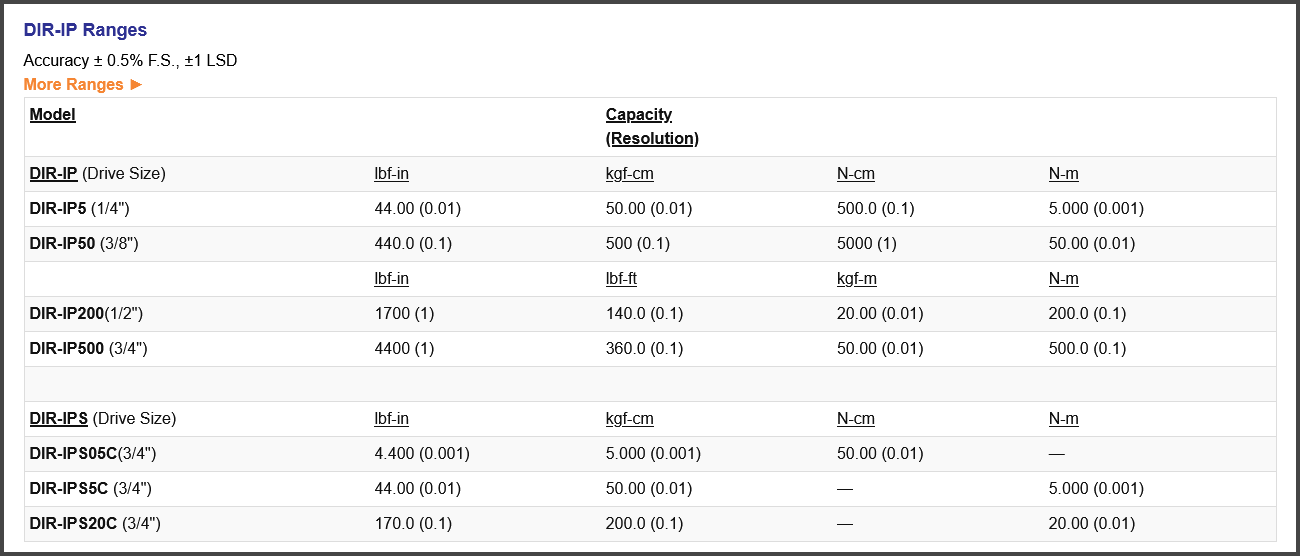Click the DIR-IPS5C (3/4") model name
The width and height of the screenshot is (1300, 556).
[x=90, y=489]
